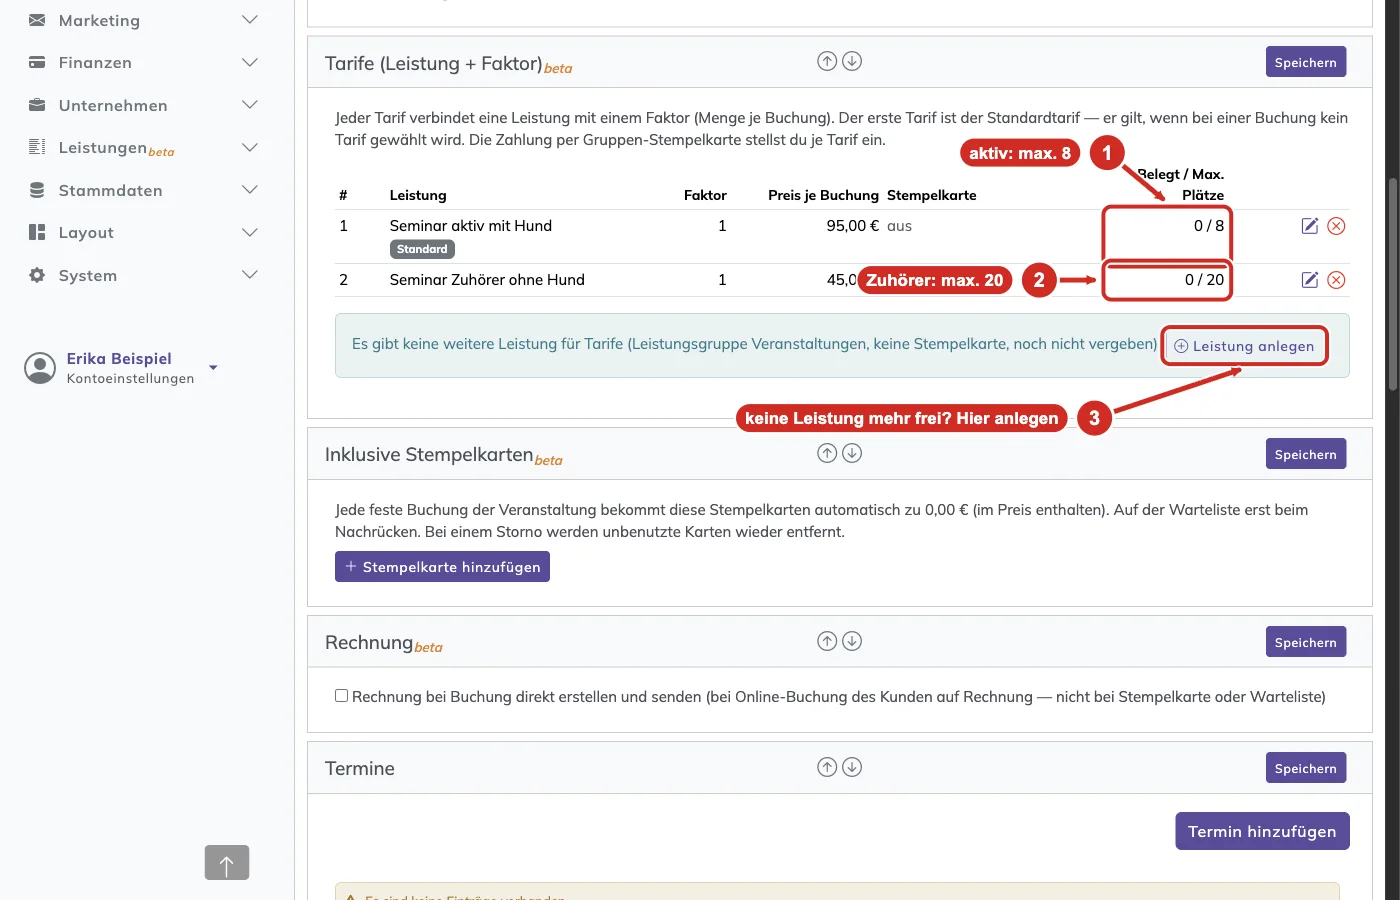Expand the Layout menu chevron
This screenshot has height=900, width=1400.
pyautogui.click(x=250, y=232)
